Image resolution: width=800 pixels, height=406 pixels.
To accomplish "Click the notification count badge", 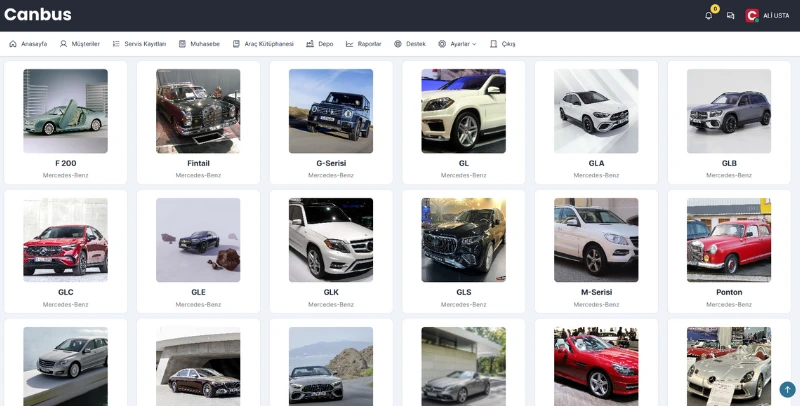I will tap(715, 9).
